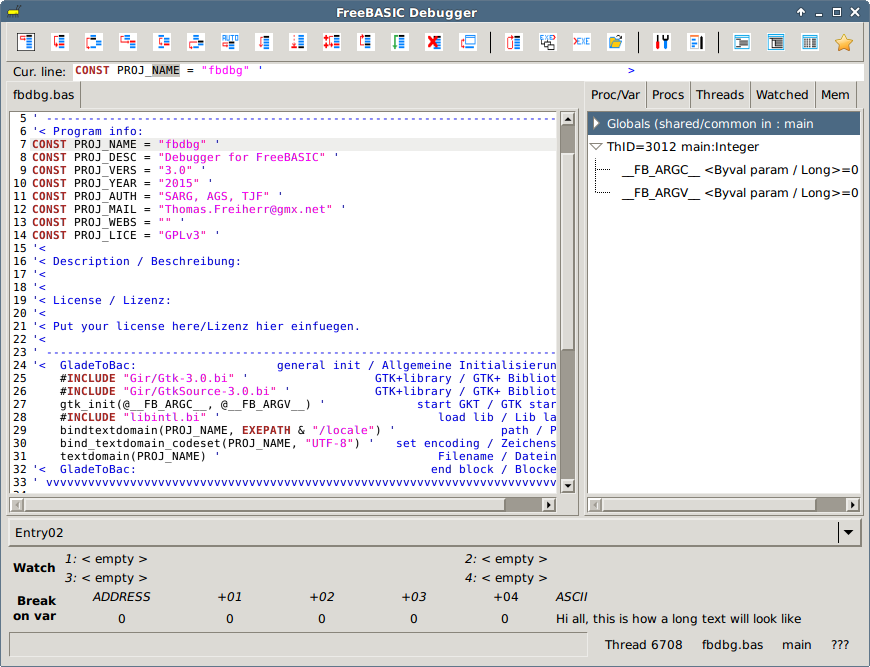
Task: Click the yellow star toolbar icon
Action: click(843, 42)
